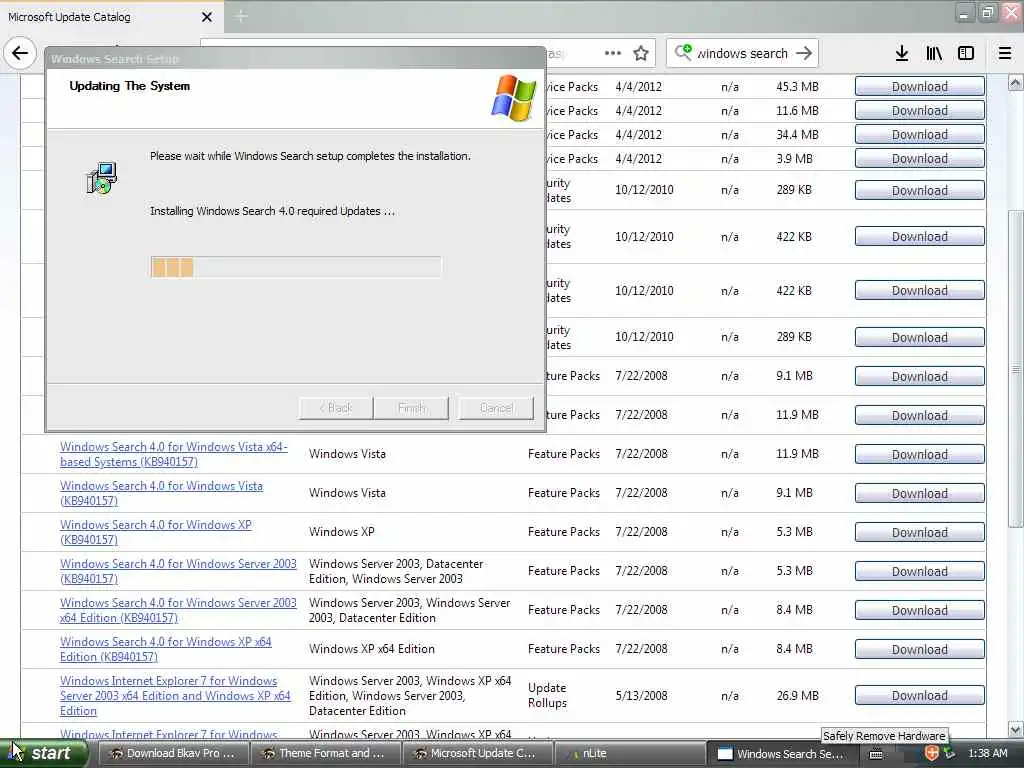Open the Windows Start menu

click(x=44, y=754)
